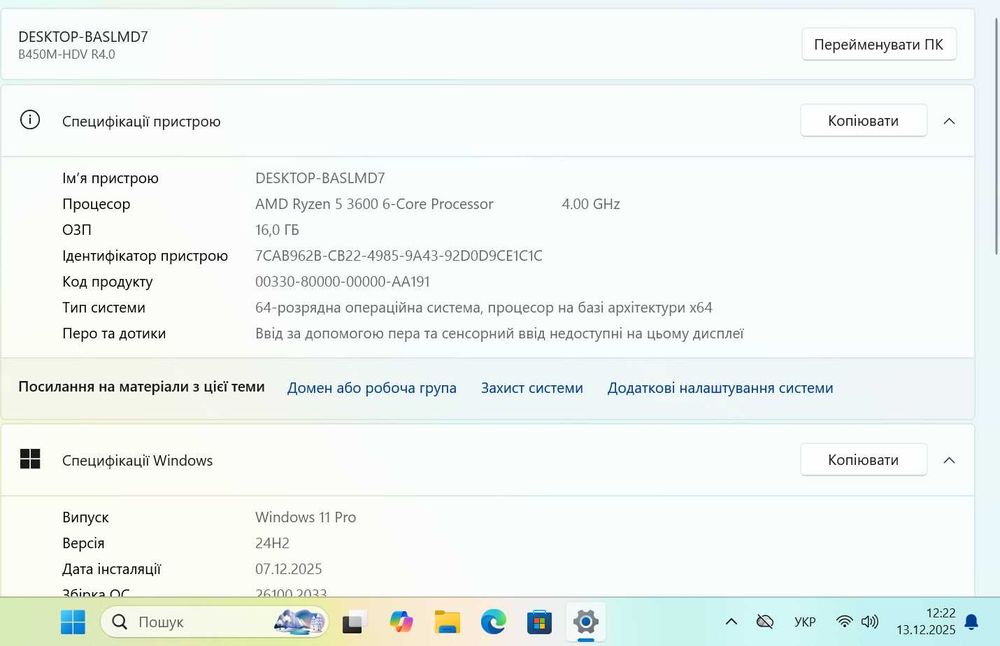This screenshot has width=1000, height=646.
Task: Open the Wi-Fi network tray icon
Action: tap(844, 621)
